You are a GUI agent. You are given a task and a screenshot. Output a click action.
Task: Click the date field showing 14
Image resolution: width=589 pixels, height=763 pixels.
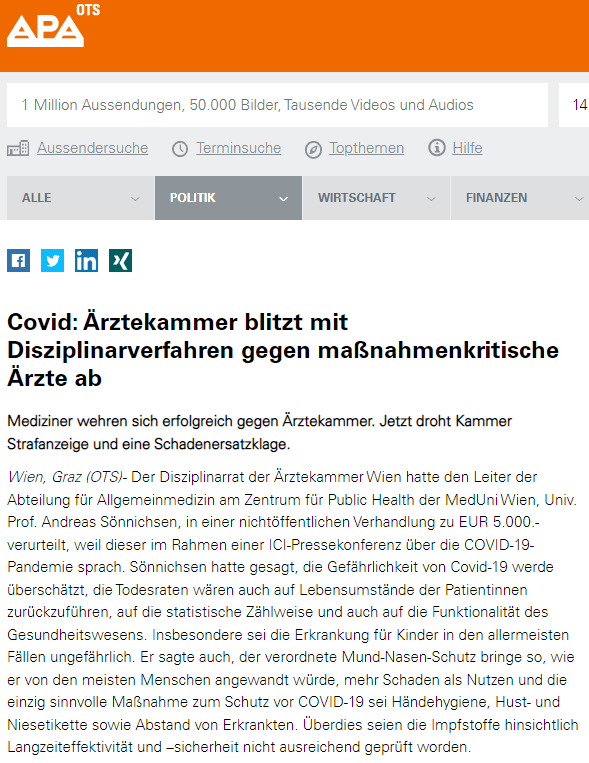(x=574, y=105)
